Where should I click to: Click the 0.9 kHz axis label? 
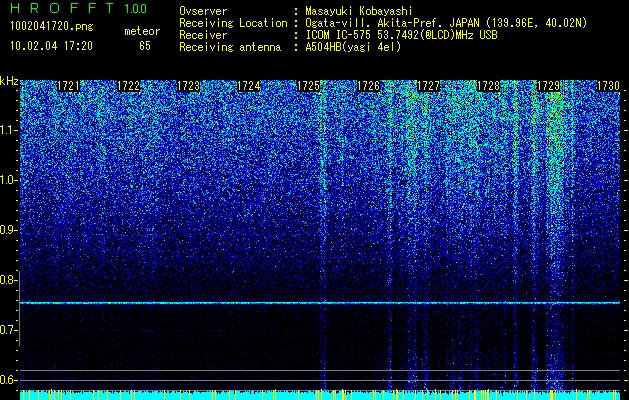[8, 230]
